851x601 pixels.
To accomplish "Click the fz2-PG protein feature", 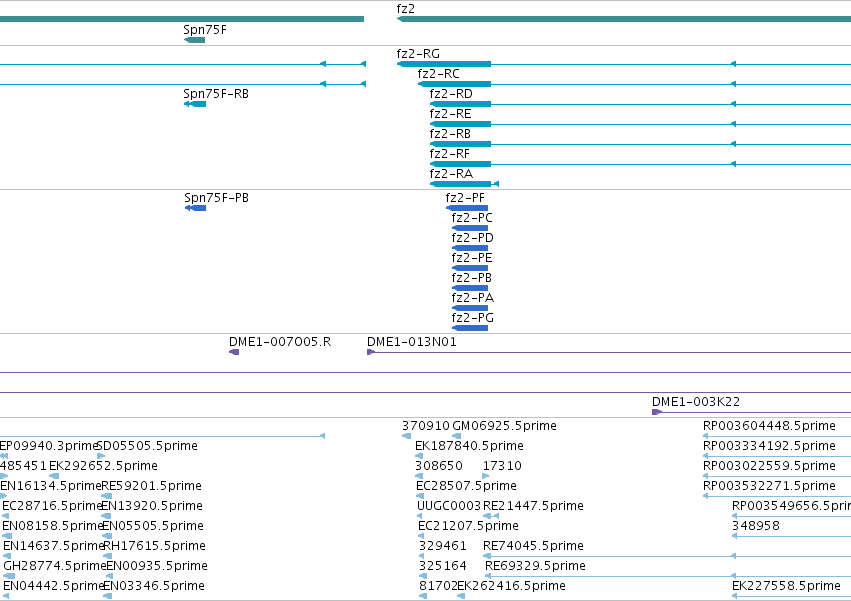I will [x=470, y=328].
